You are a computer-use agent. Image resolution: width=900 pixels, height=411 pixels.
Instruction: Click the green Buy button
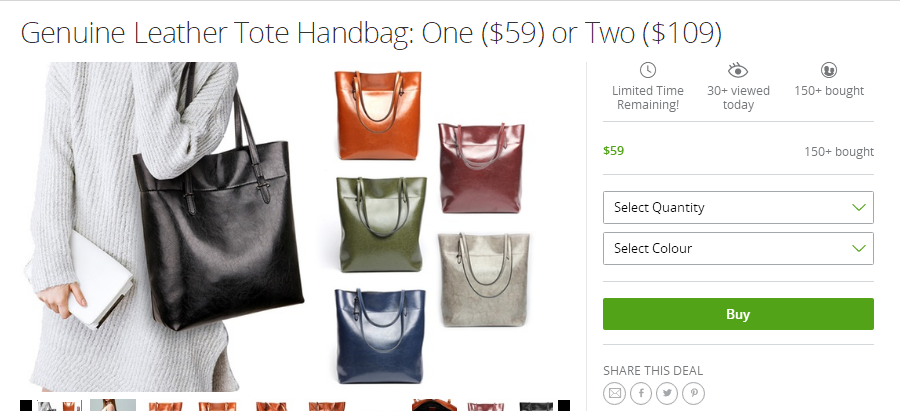point(738,314)
